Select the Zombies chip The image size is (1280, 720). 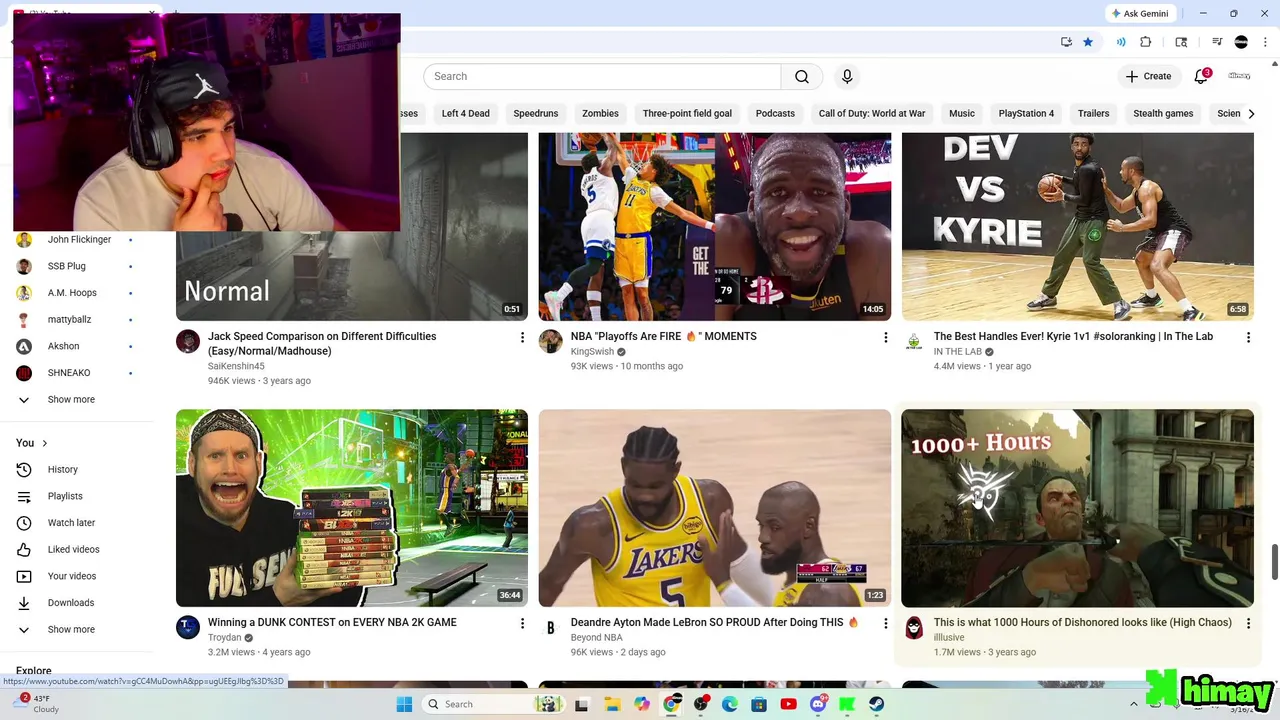600,114
